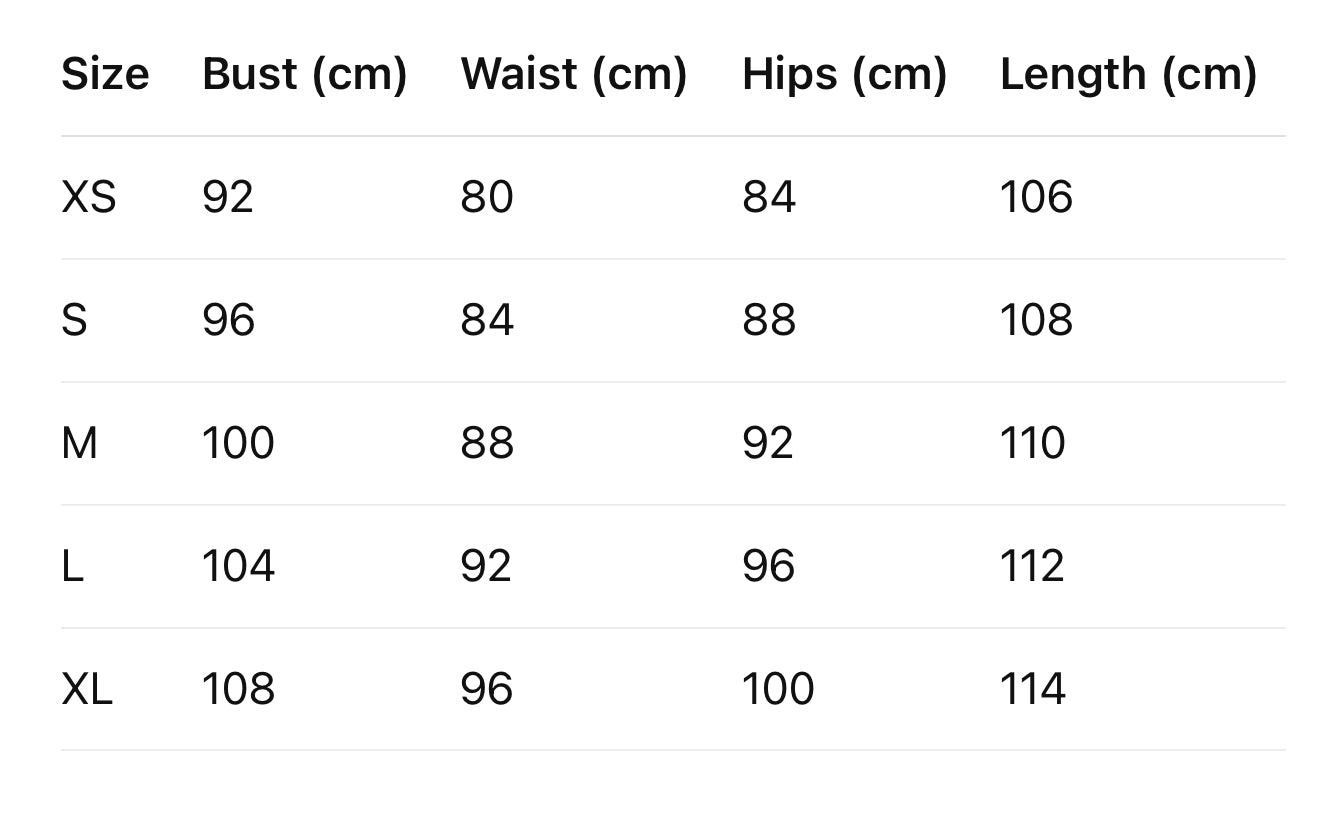Select the L bust value 104
Viewport: 1320px width, 813px height.
238,566
